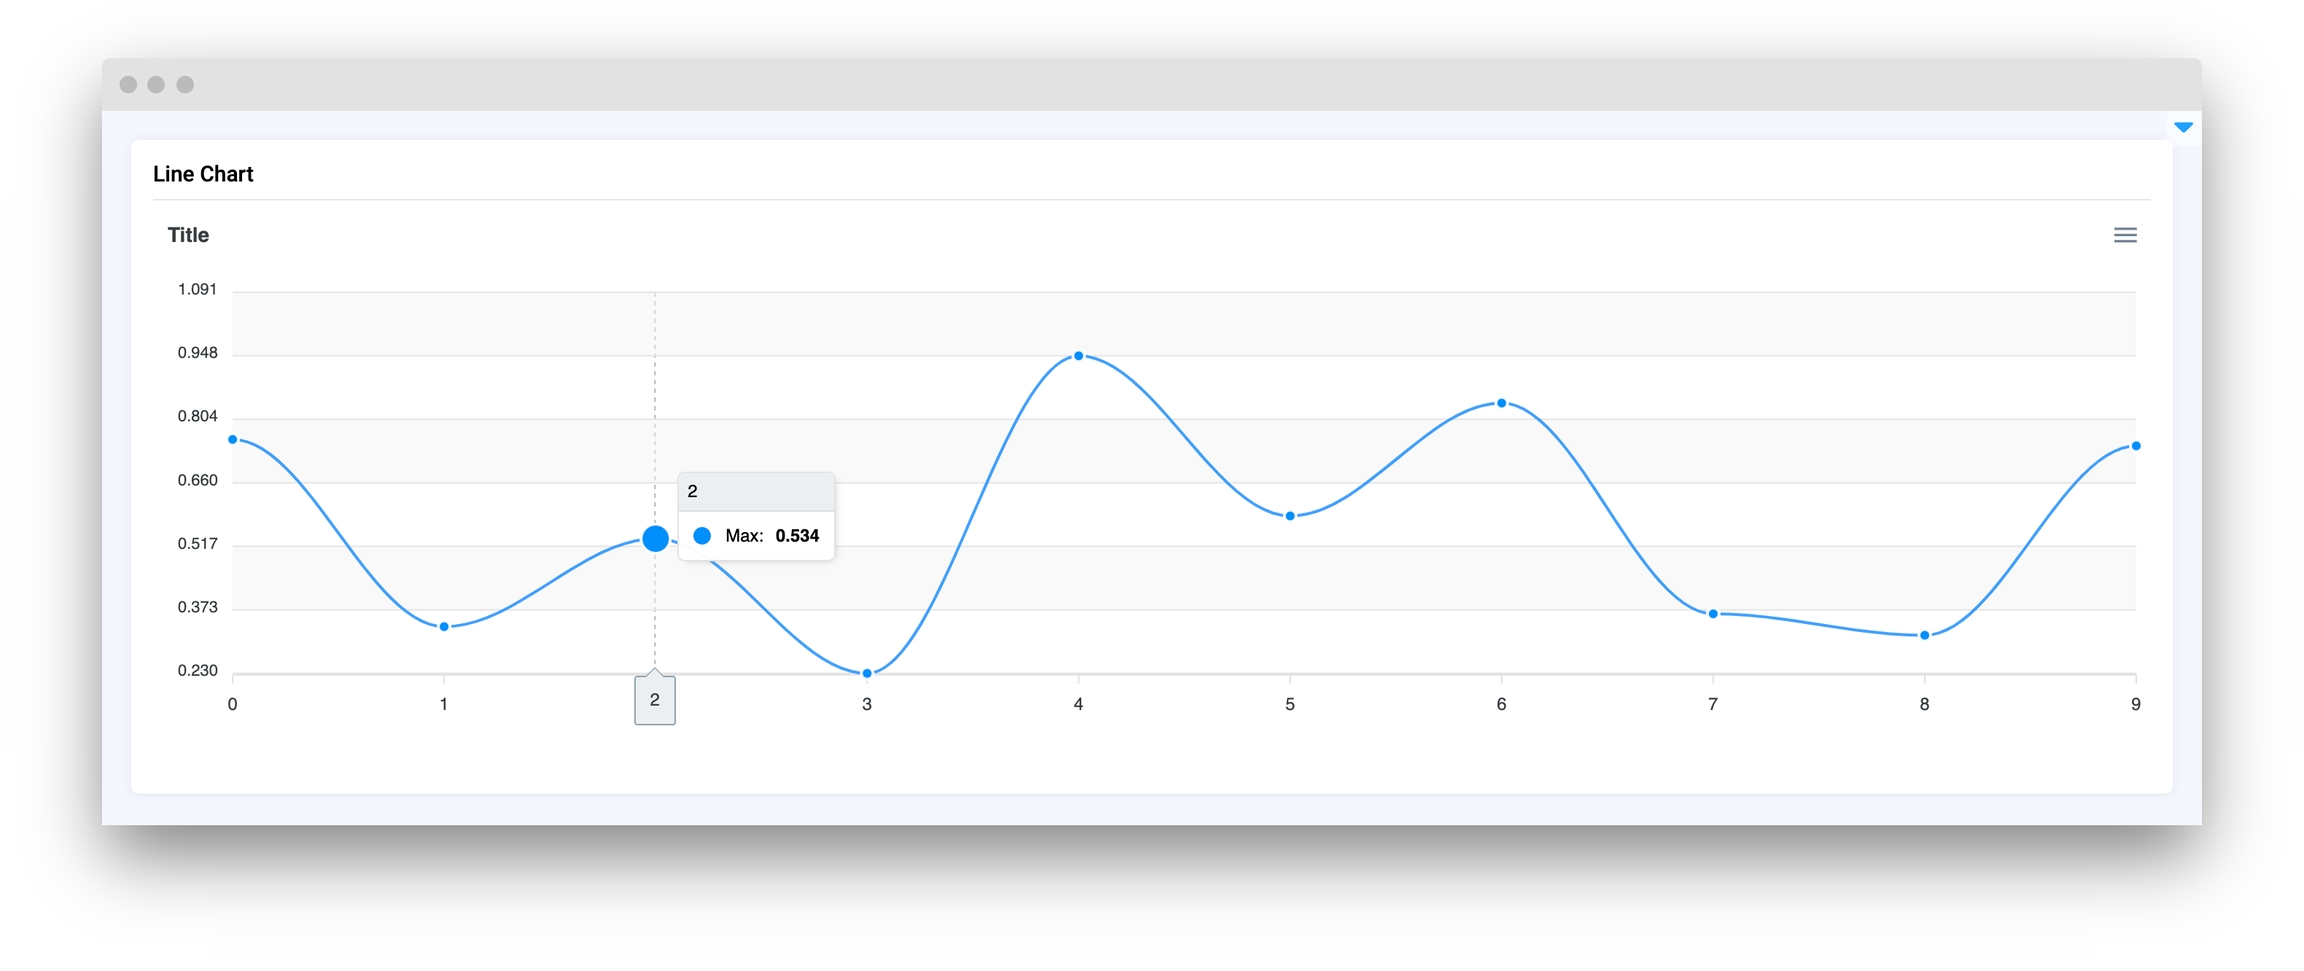The image size is (2304, 971).
Task: Click the x-axis crosshair label 2
Action: click(655, 700)
